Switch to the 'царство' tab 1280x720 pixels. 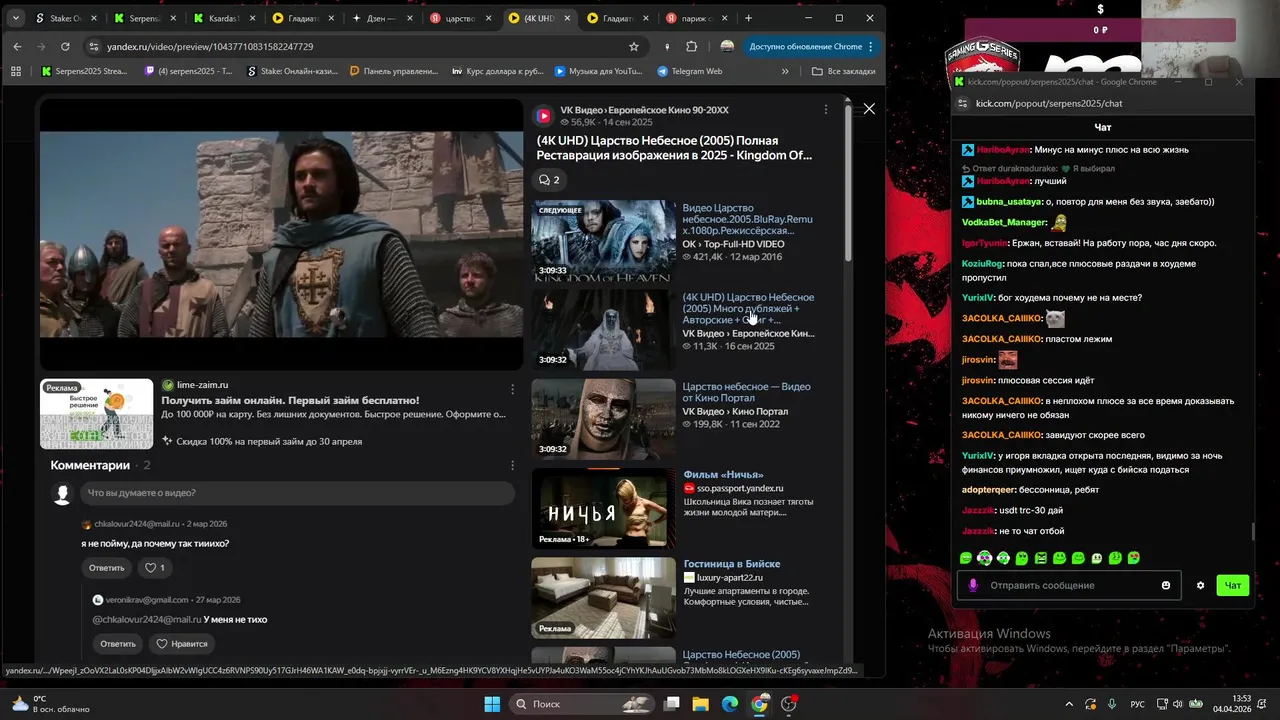(x=462, y=18)
